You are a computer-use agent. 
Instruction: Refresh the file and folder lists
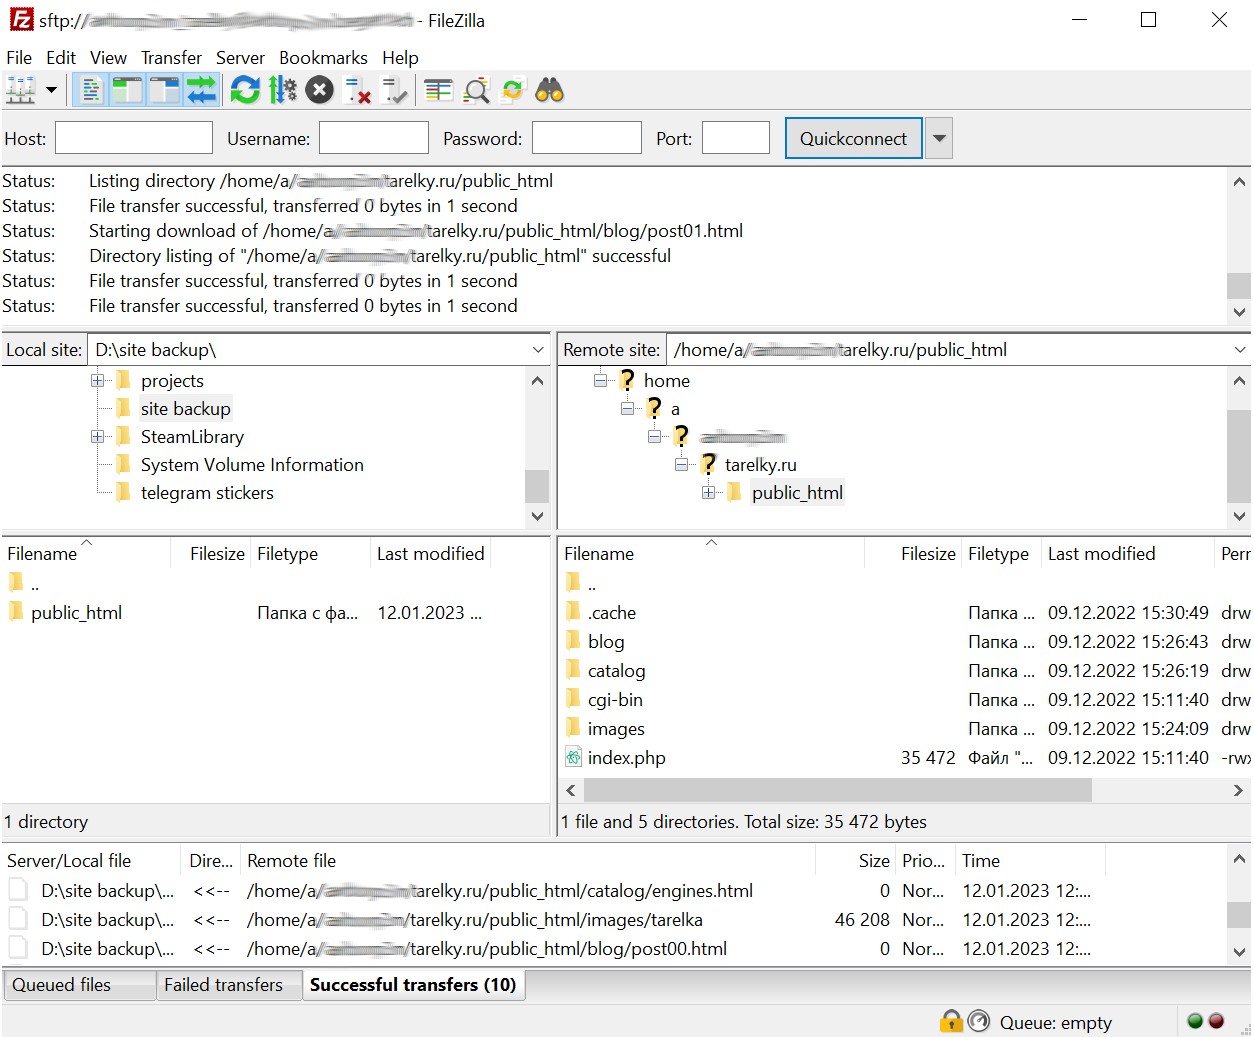click(x=245, y=91)
